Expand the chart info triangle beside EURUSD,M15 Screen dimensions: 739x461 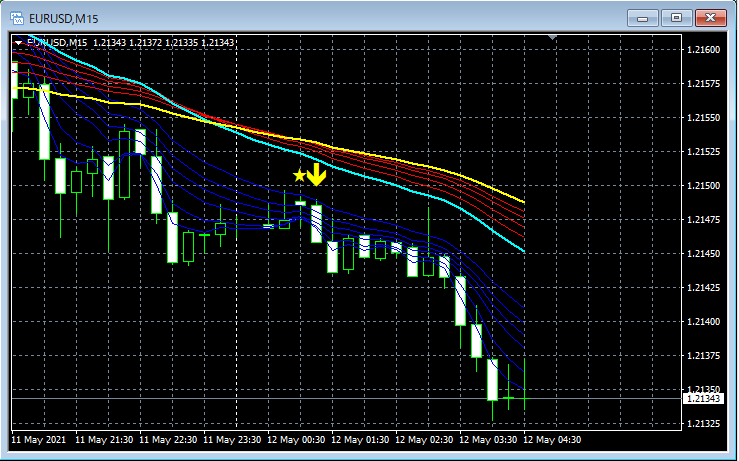click(18, 43)
